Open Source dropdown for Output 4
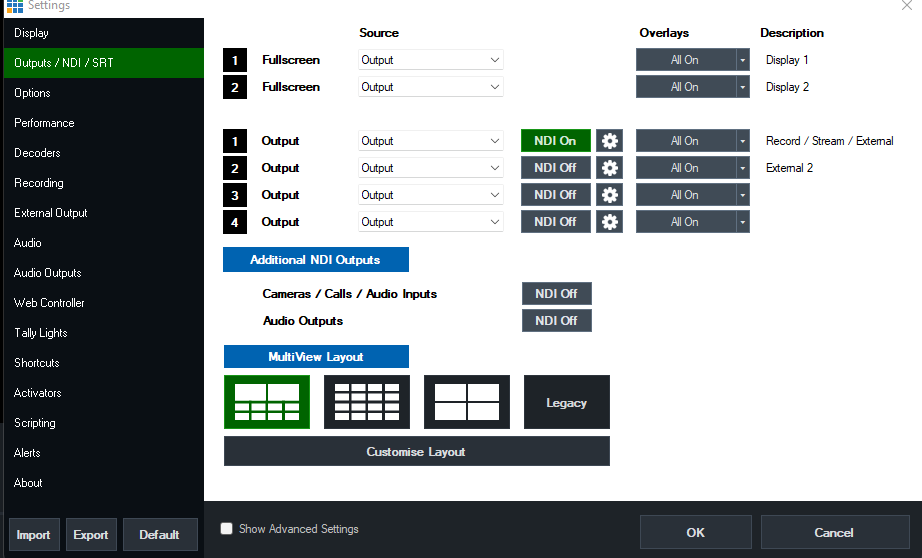 coord(430,222)
